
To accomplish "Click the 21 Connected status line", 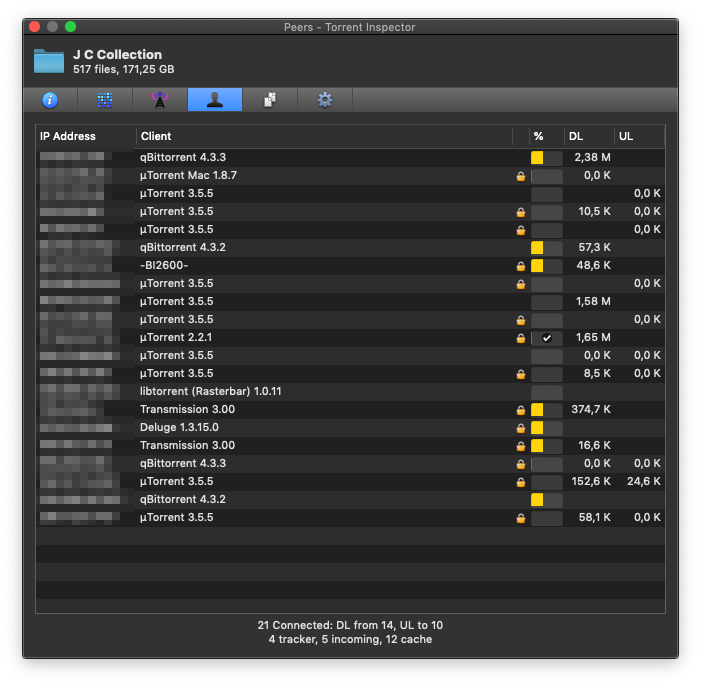I will tap(350, 625).
